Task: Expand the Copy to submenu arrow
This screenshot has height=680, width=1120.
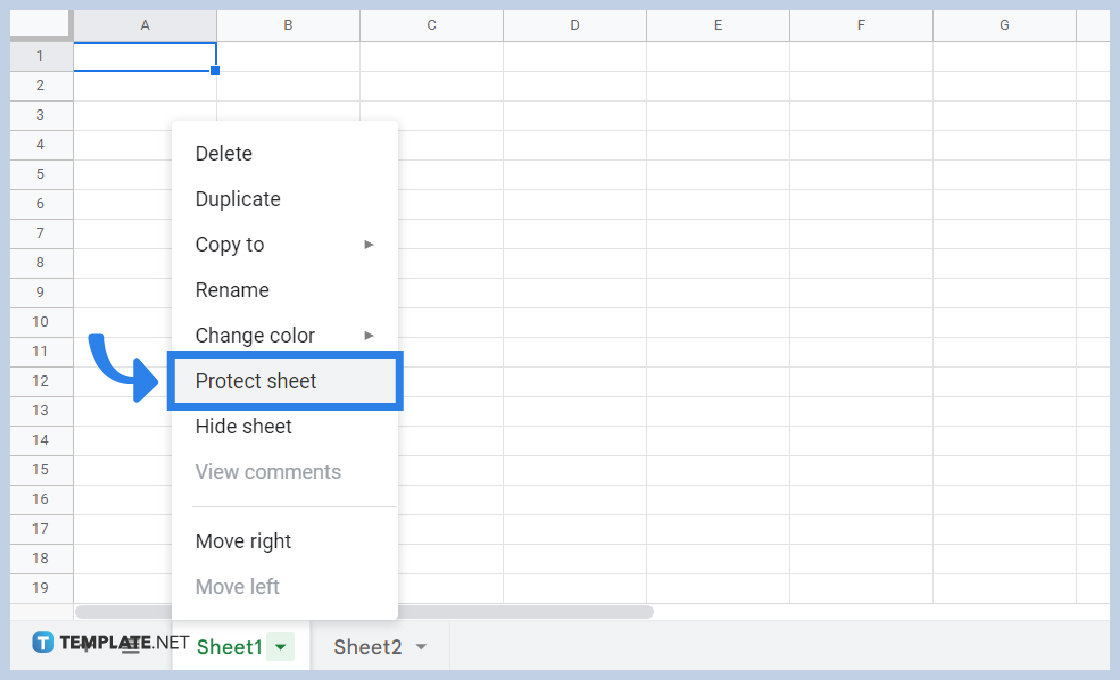Action: click(368, 244)
